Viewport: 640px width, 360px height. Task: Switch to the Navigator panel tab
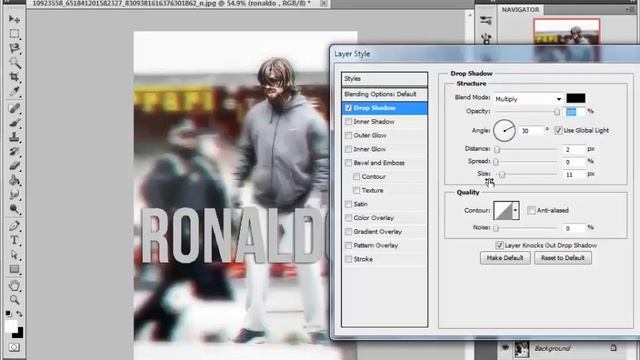coord(520,9)
